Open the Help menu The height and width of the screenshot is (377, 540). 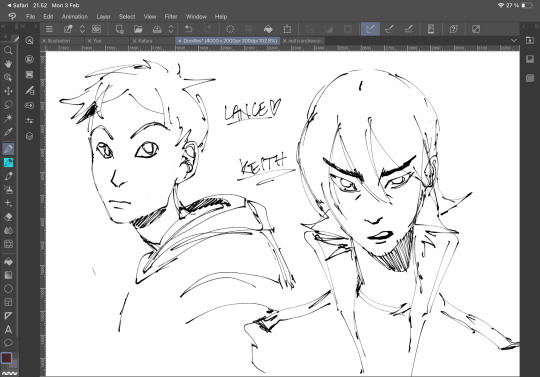point(221,17)
